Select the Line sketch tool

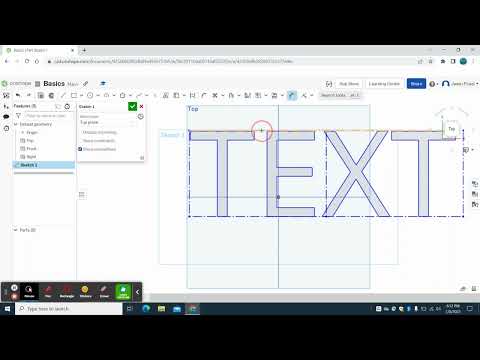(63, 95)
